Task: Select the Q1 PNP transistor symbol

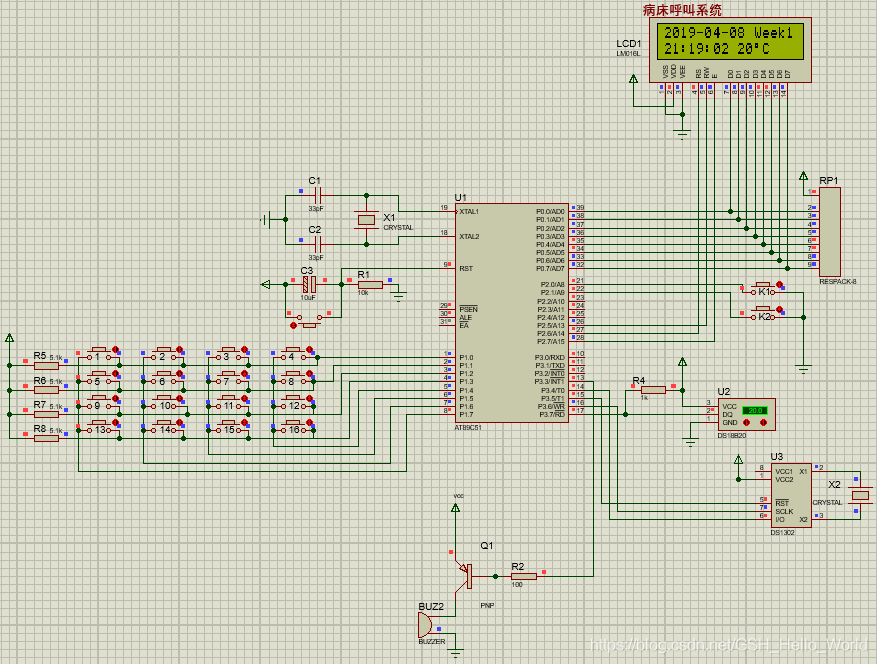Action: (465, 576)
